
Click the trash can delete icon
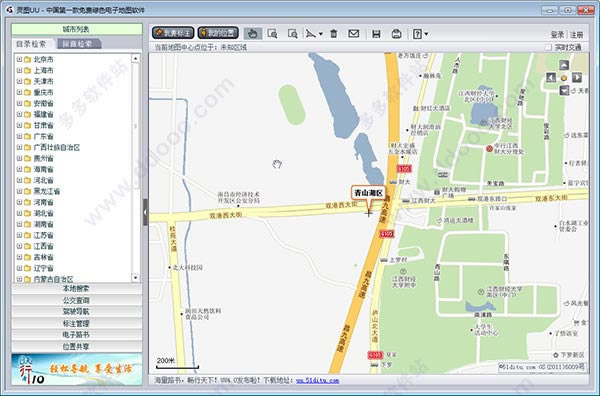[x=334, y=34]
